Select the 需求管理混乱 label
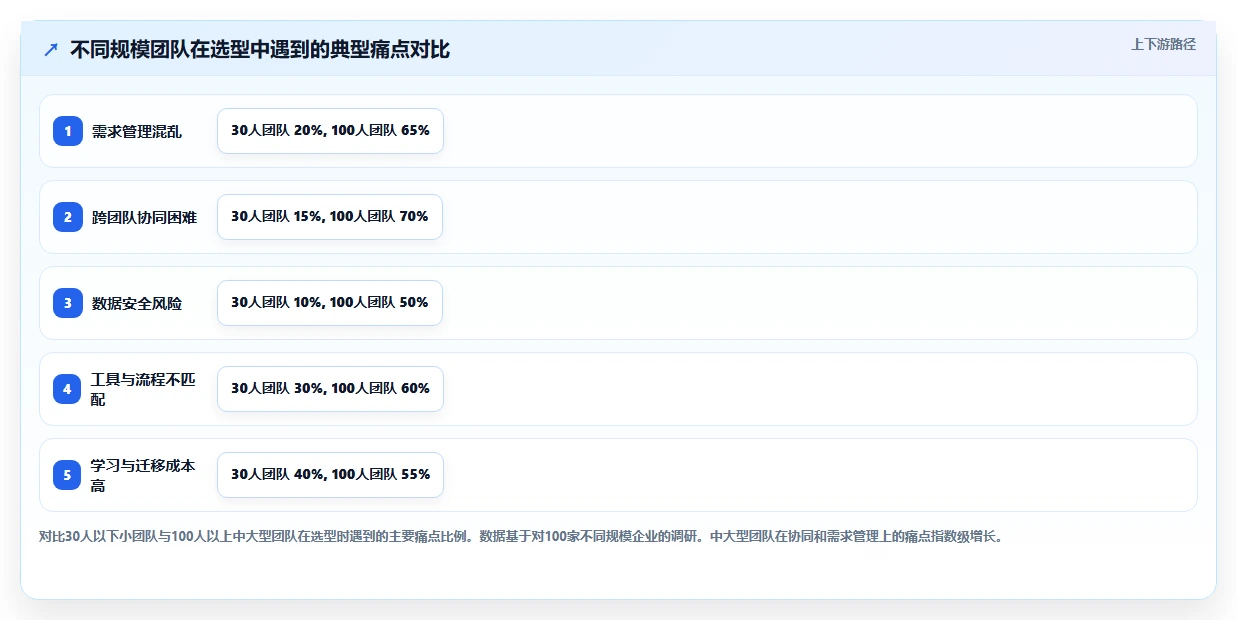 click(137, 131)
